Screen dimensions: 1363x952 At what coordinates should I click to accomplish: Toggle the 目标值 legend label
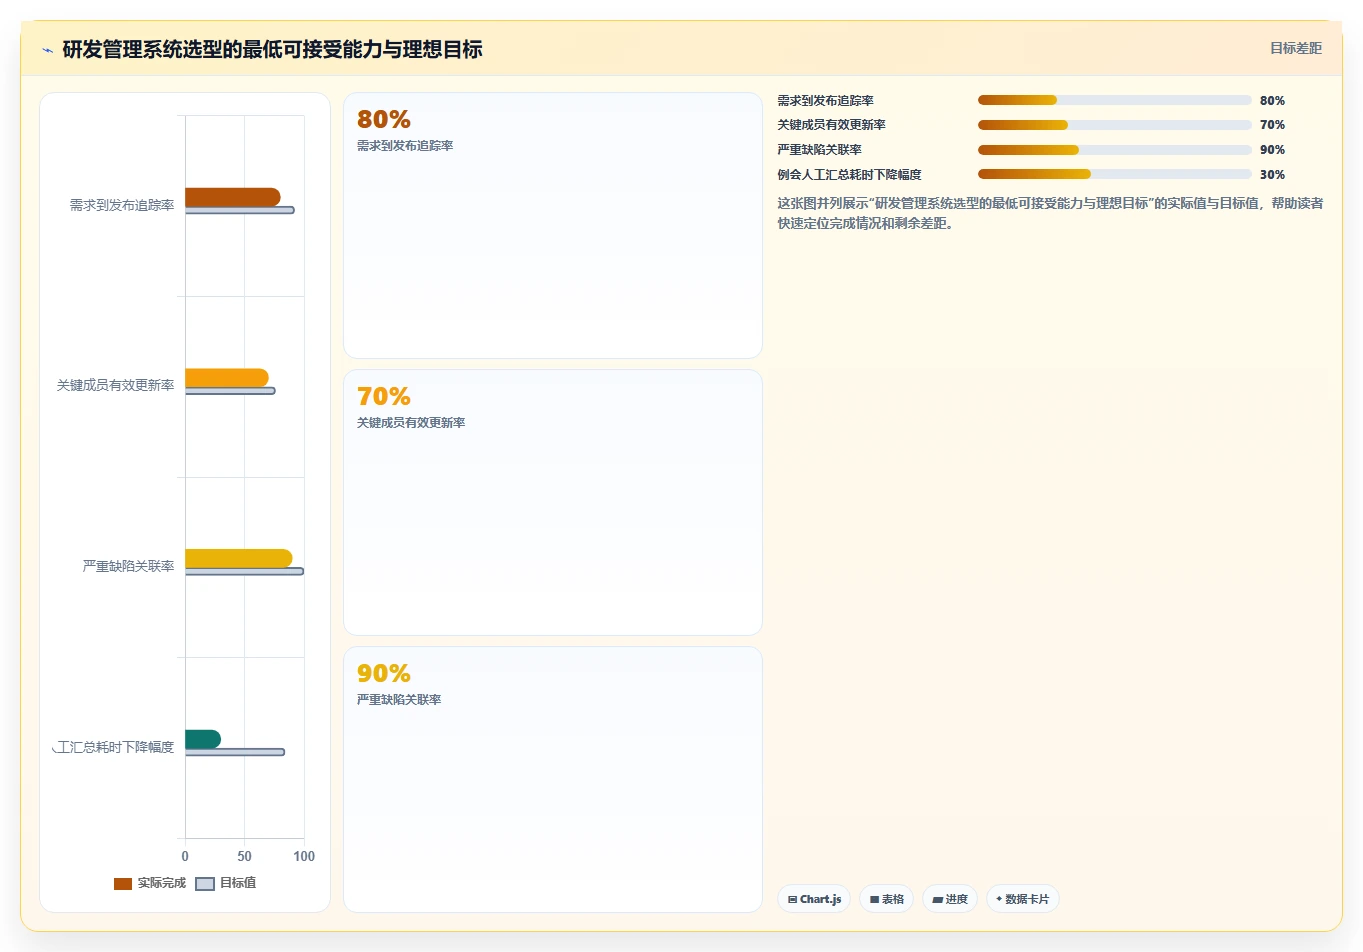point(238,883)
